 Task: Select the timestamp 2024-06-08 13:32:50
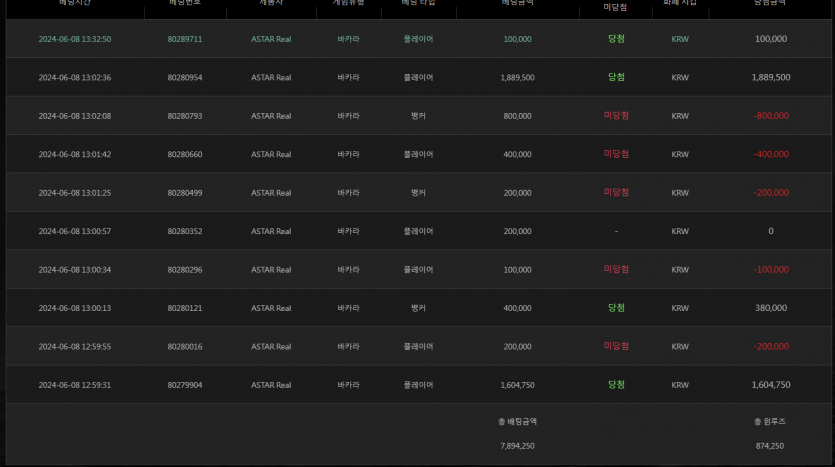point(75,39)
